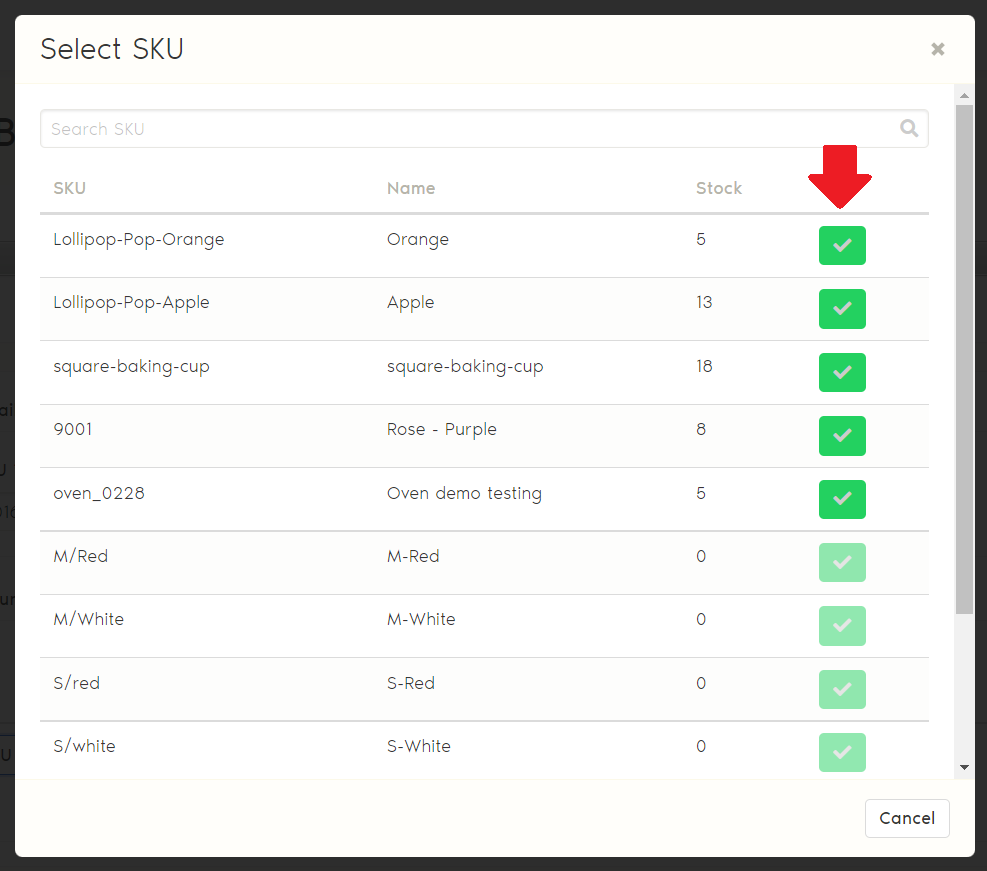Viewport: 987px width, 871px height.
Task: Select the Lollipop-Pop-Orange SKU checkmark button
Action: (x=842, y=246)
